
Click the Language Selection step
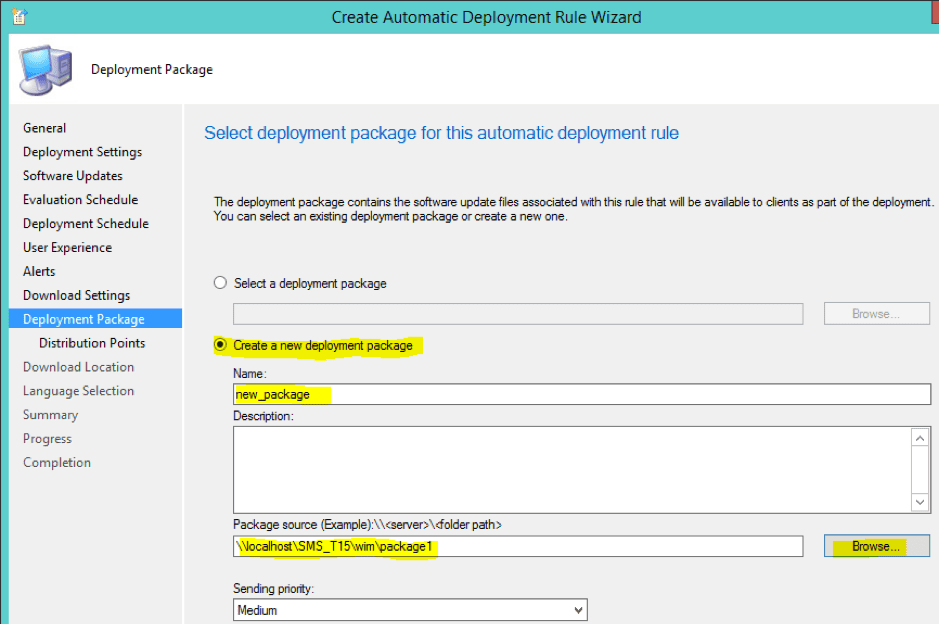coord(78,390)
